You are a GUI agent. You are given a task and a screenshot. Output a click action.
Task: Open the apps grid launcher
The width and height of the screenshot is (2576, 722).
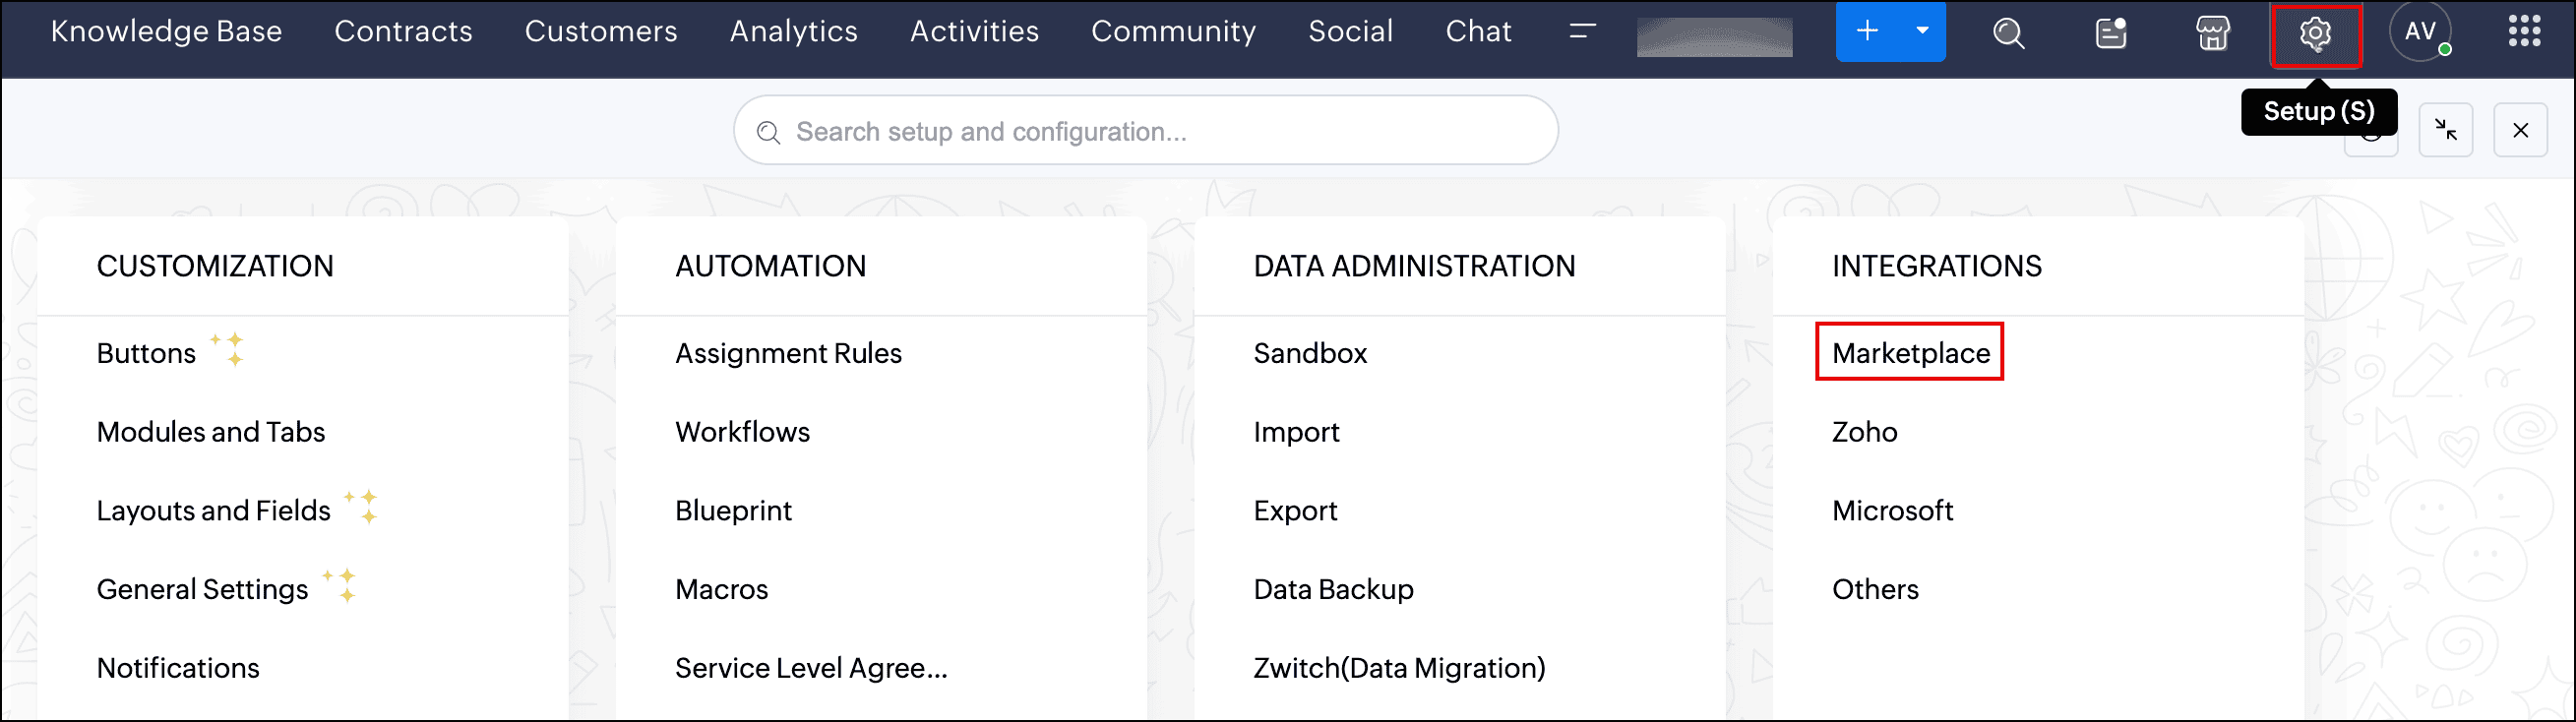point(2524,32)
